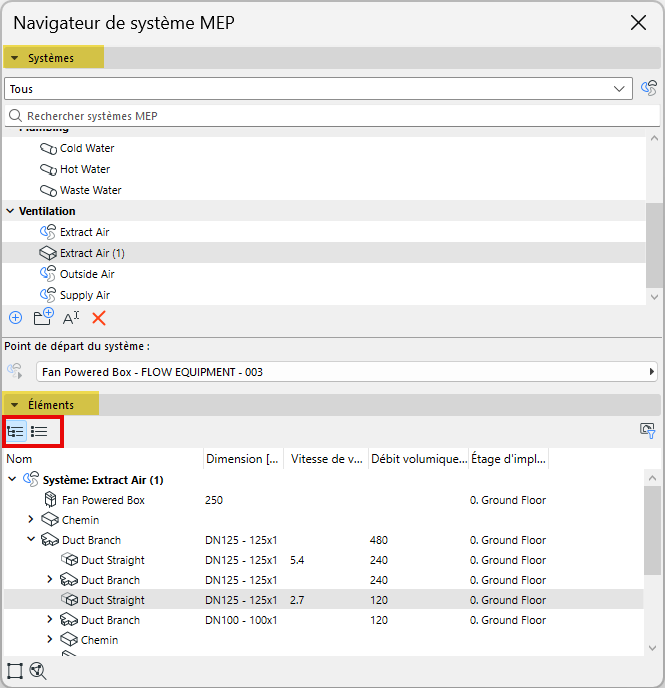The image size is (665, 688).
Task: Click the fan icon next to Supply Air
Action: (x=48, y=295)
